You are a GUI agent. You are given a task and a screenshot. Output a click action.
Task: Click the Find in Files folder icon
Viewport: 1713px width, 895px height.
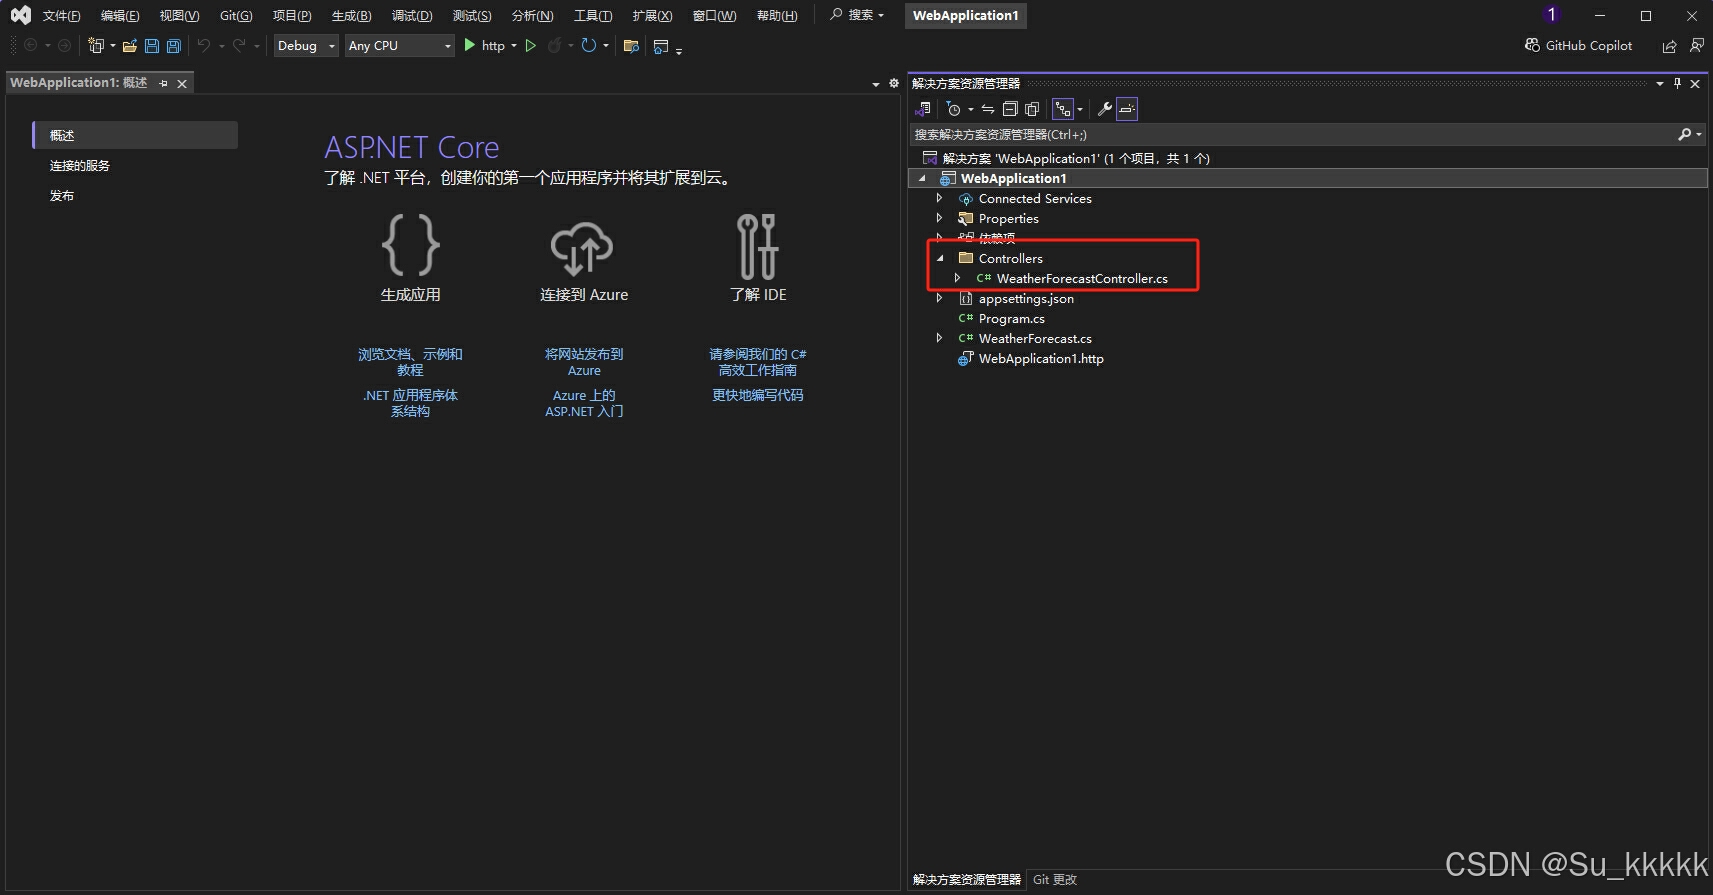tap(631, 45)
